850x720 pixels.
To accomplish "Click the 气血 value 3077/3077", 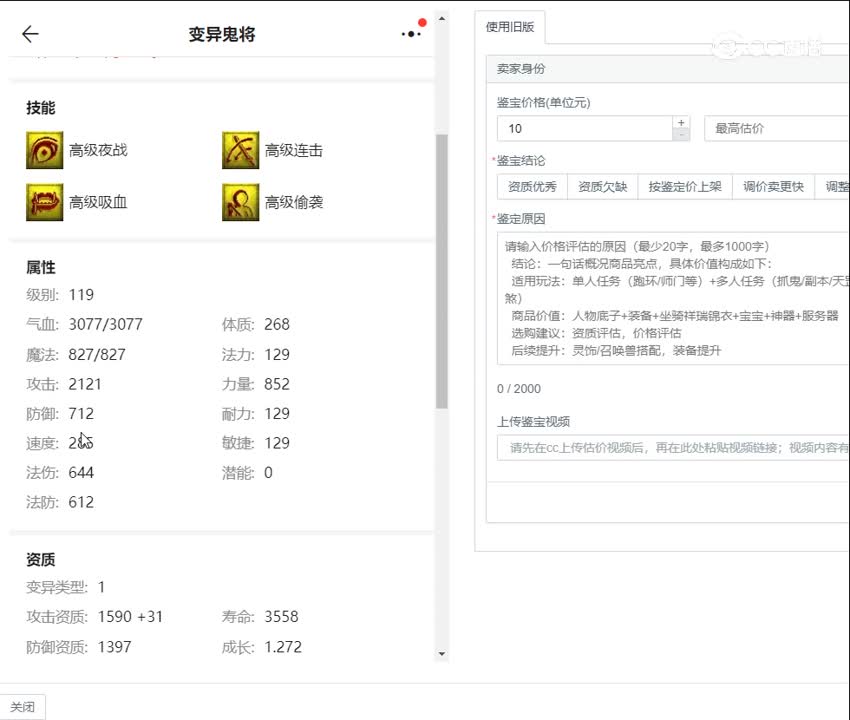I will point(105,324).
